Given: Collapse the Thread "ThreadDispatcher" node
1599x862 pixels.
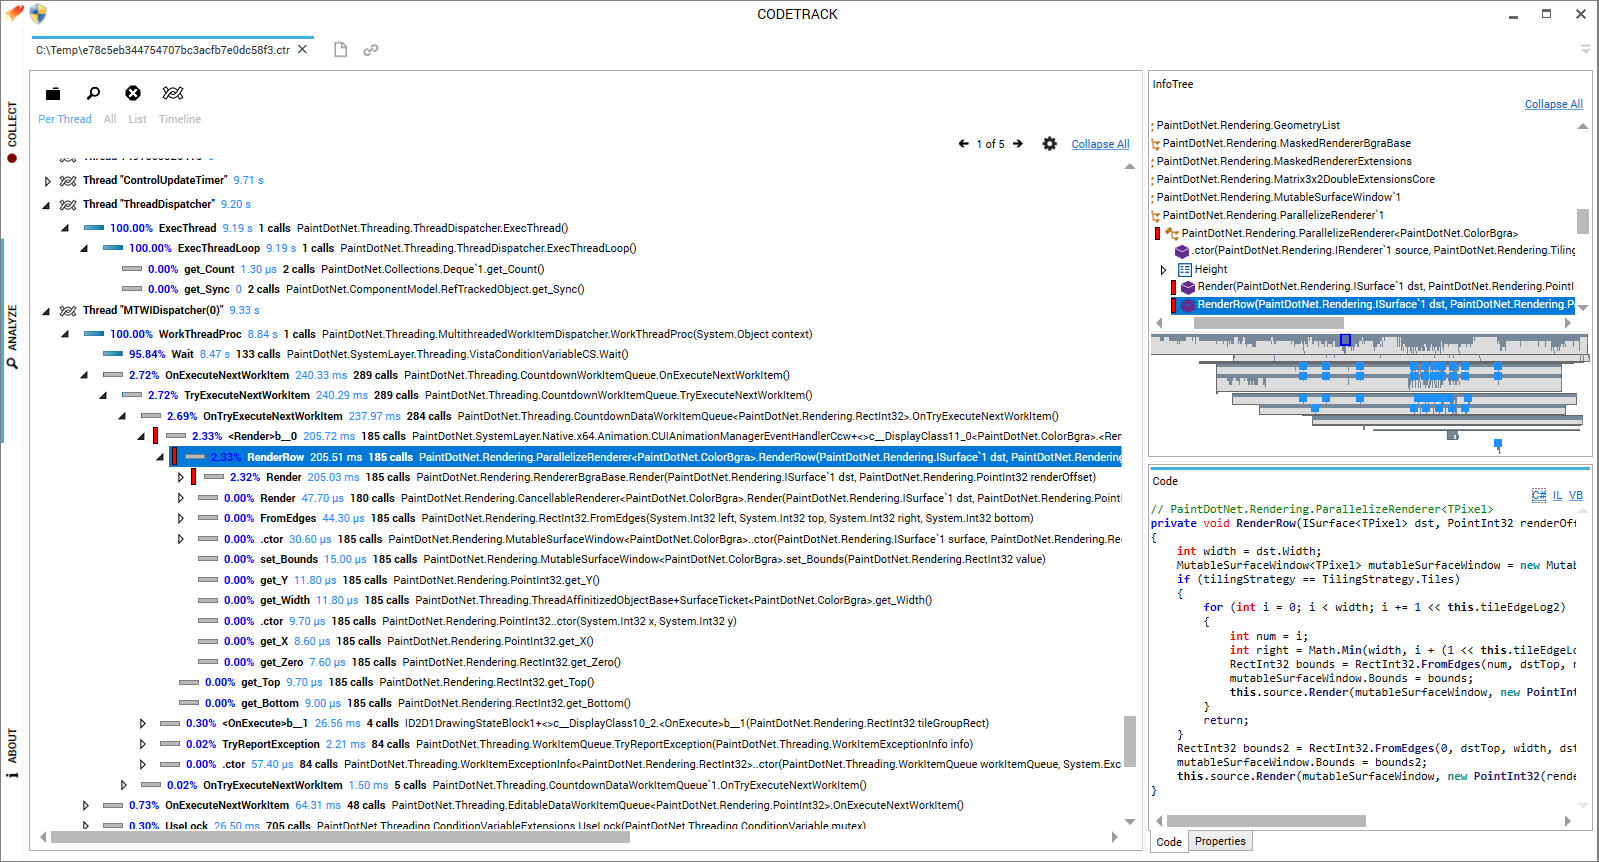Looking at the screenshot, I should tap(47, 205).
